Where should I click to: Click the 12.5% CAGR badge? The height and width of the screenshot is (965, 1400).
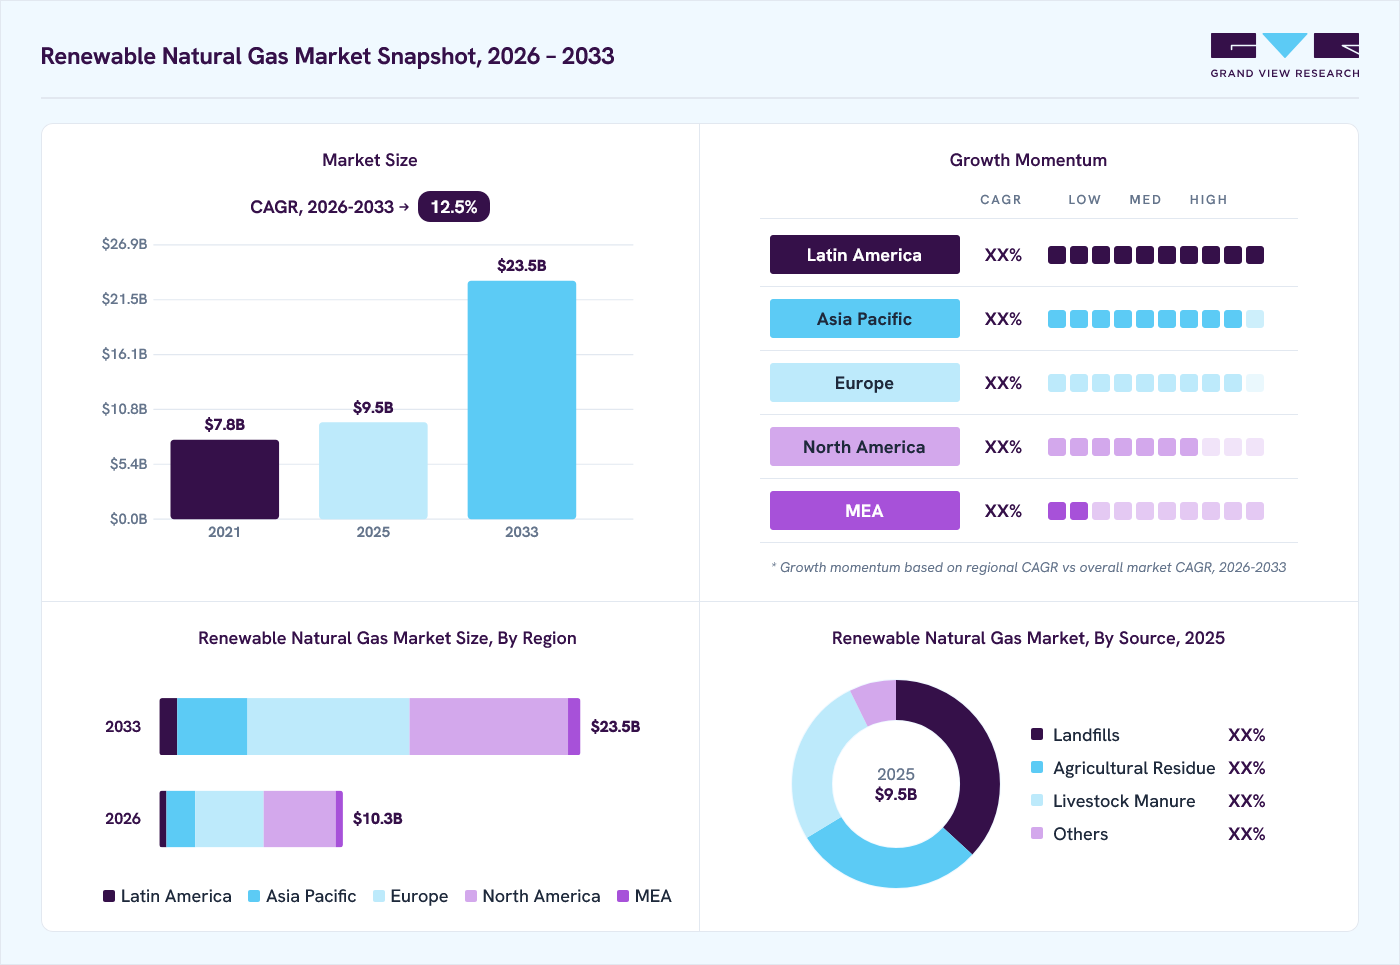coord(454,207)
